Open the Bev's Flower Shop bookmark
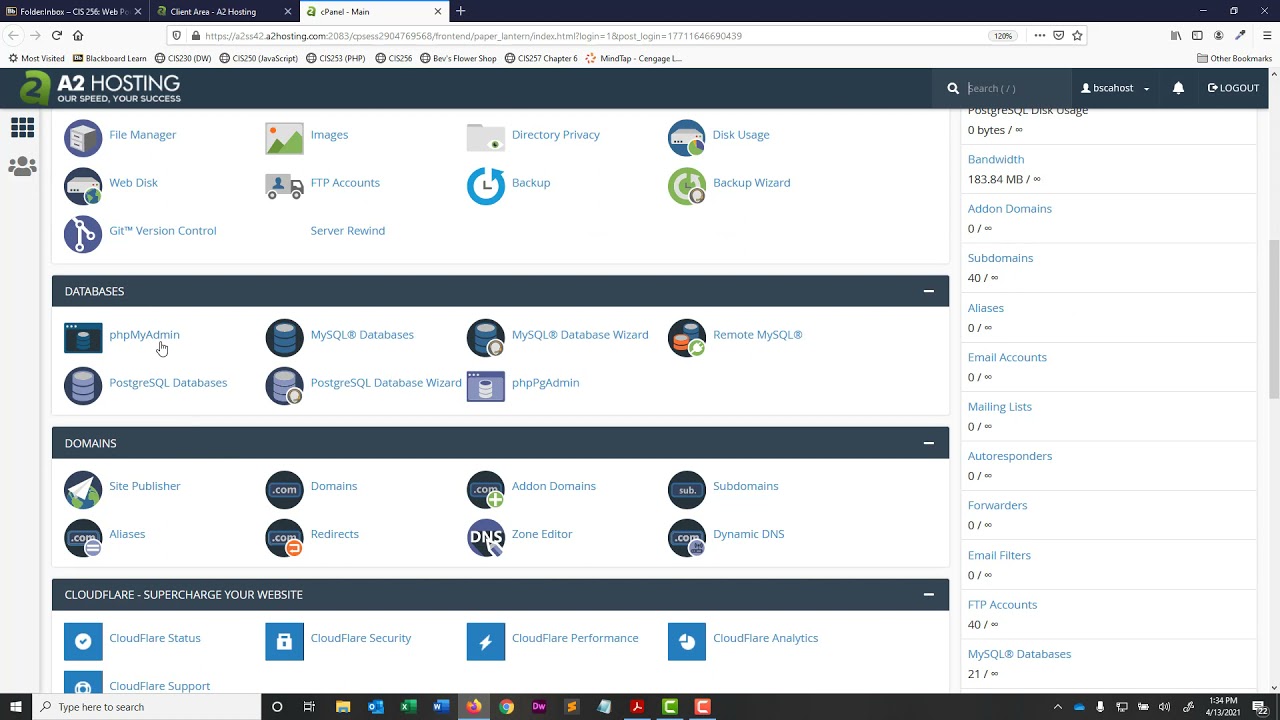Image resolution: width=1280 pixels, height=720 pixels. pyautogui.click(x=458, y=58)
